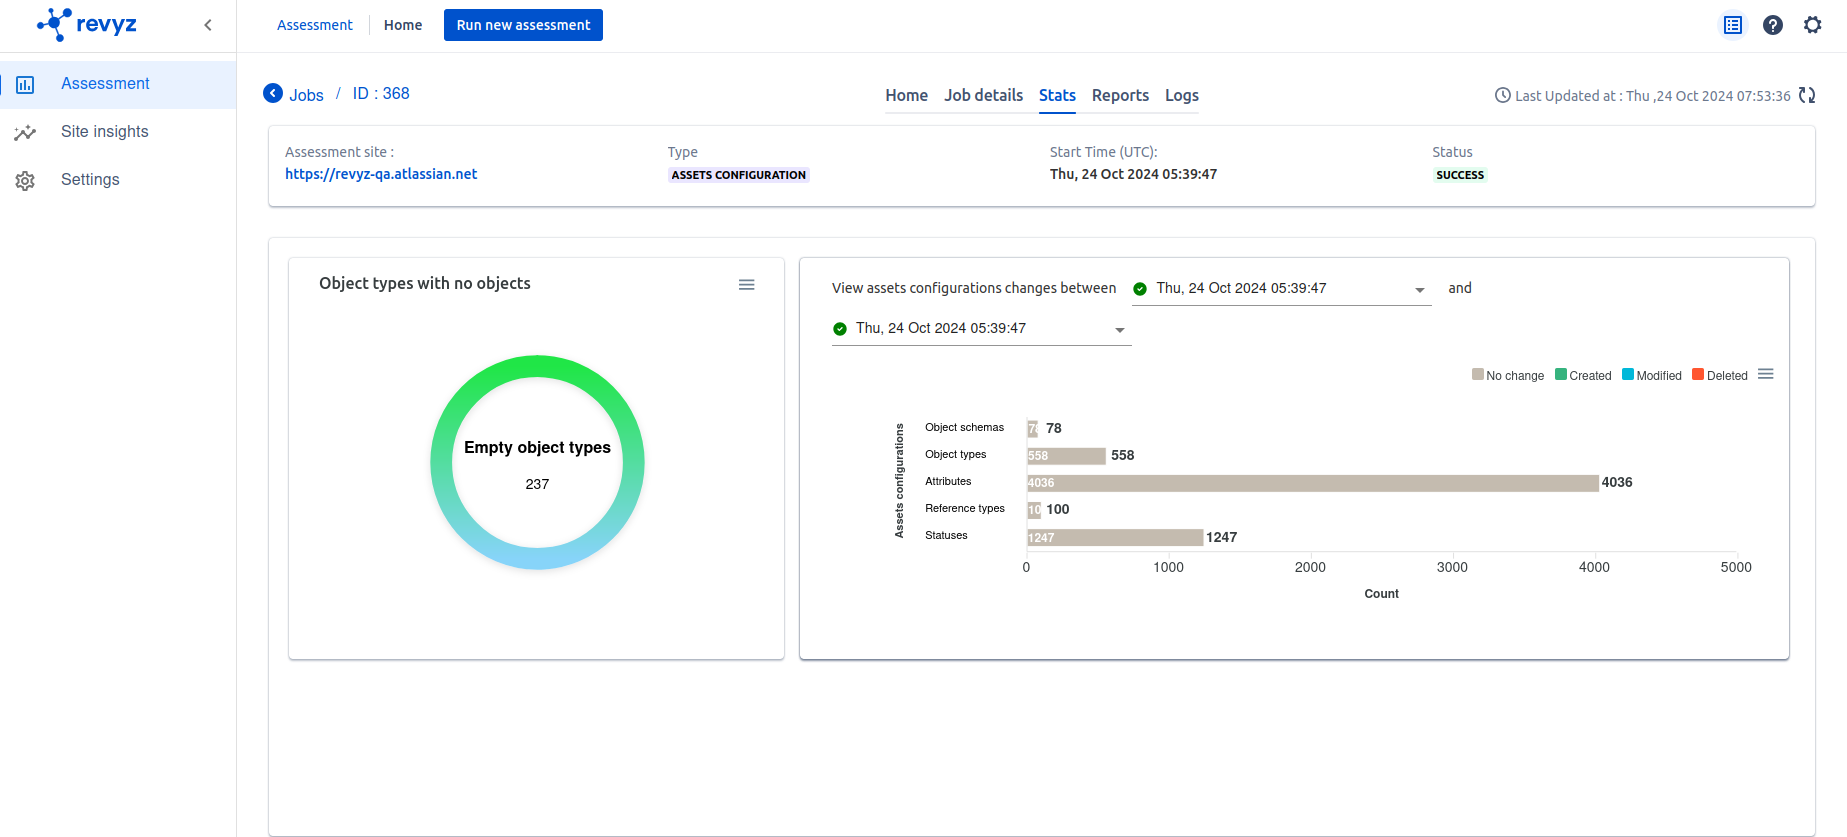Click the Object schemas bar of 78
The width and height of the screenshot is (1847, 837).
coord(1033,429)
